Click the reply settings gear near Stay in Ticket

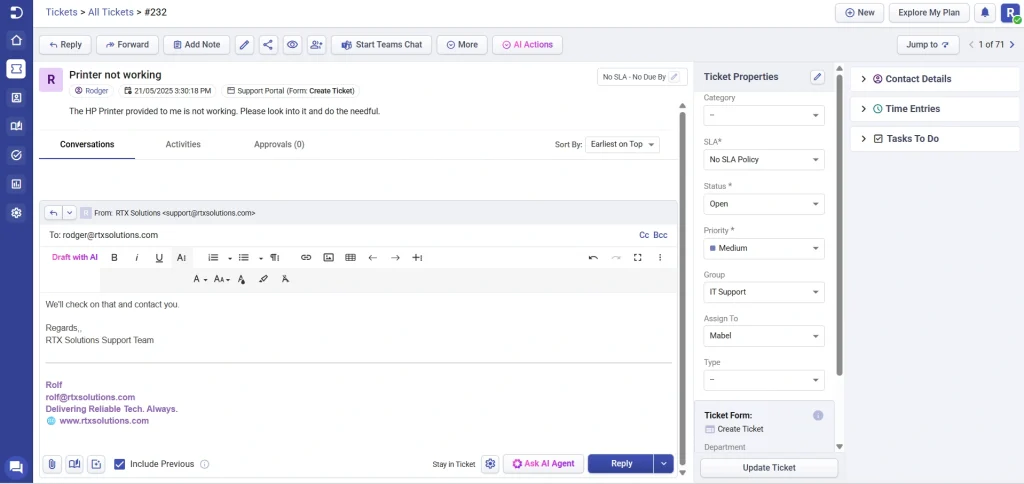(x=490, y=464)
